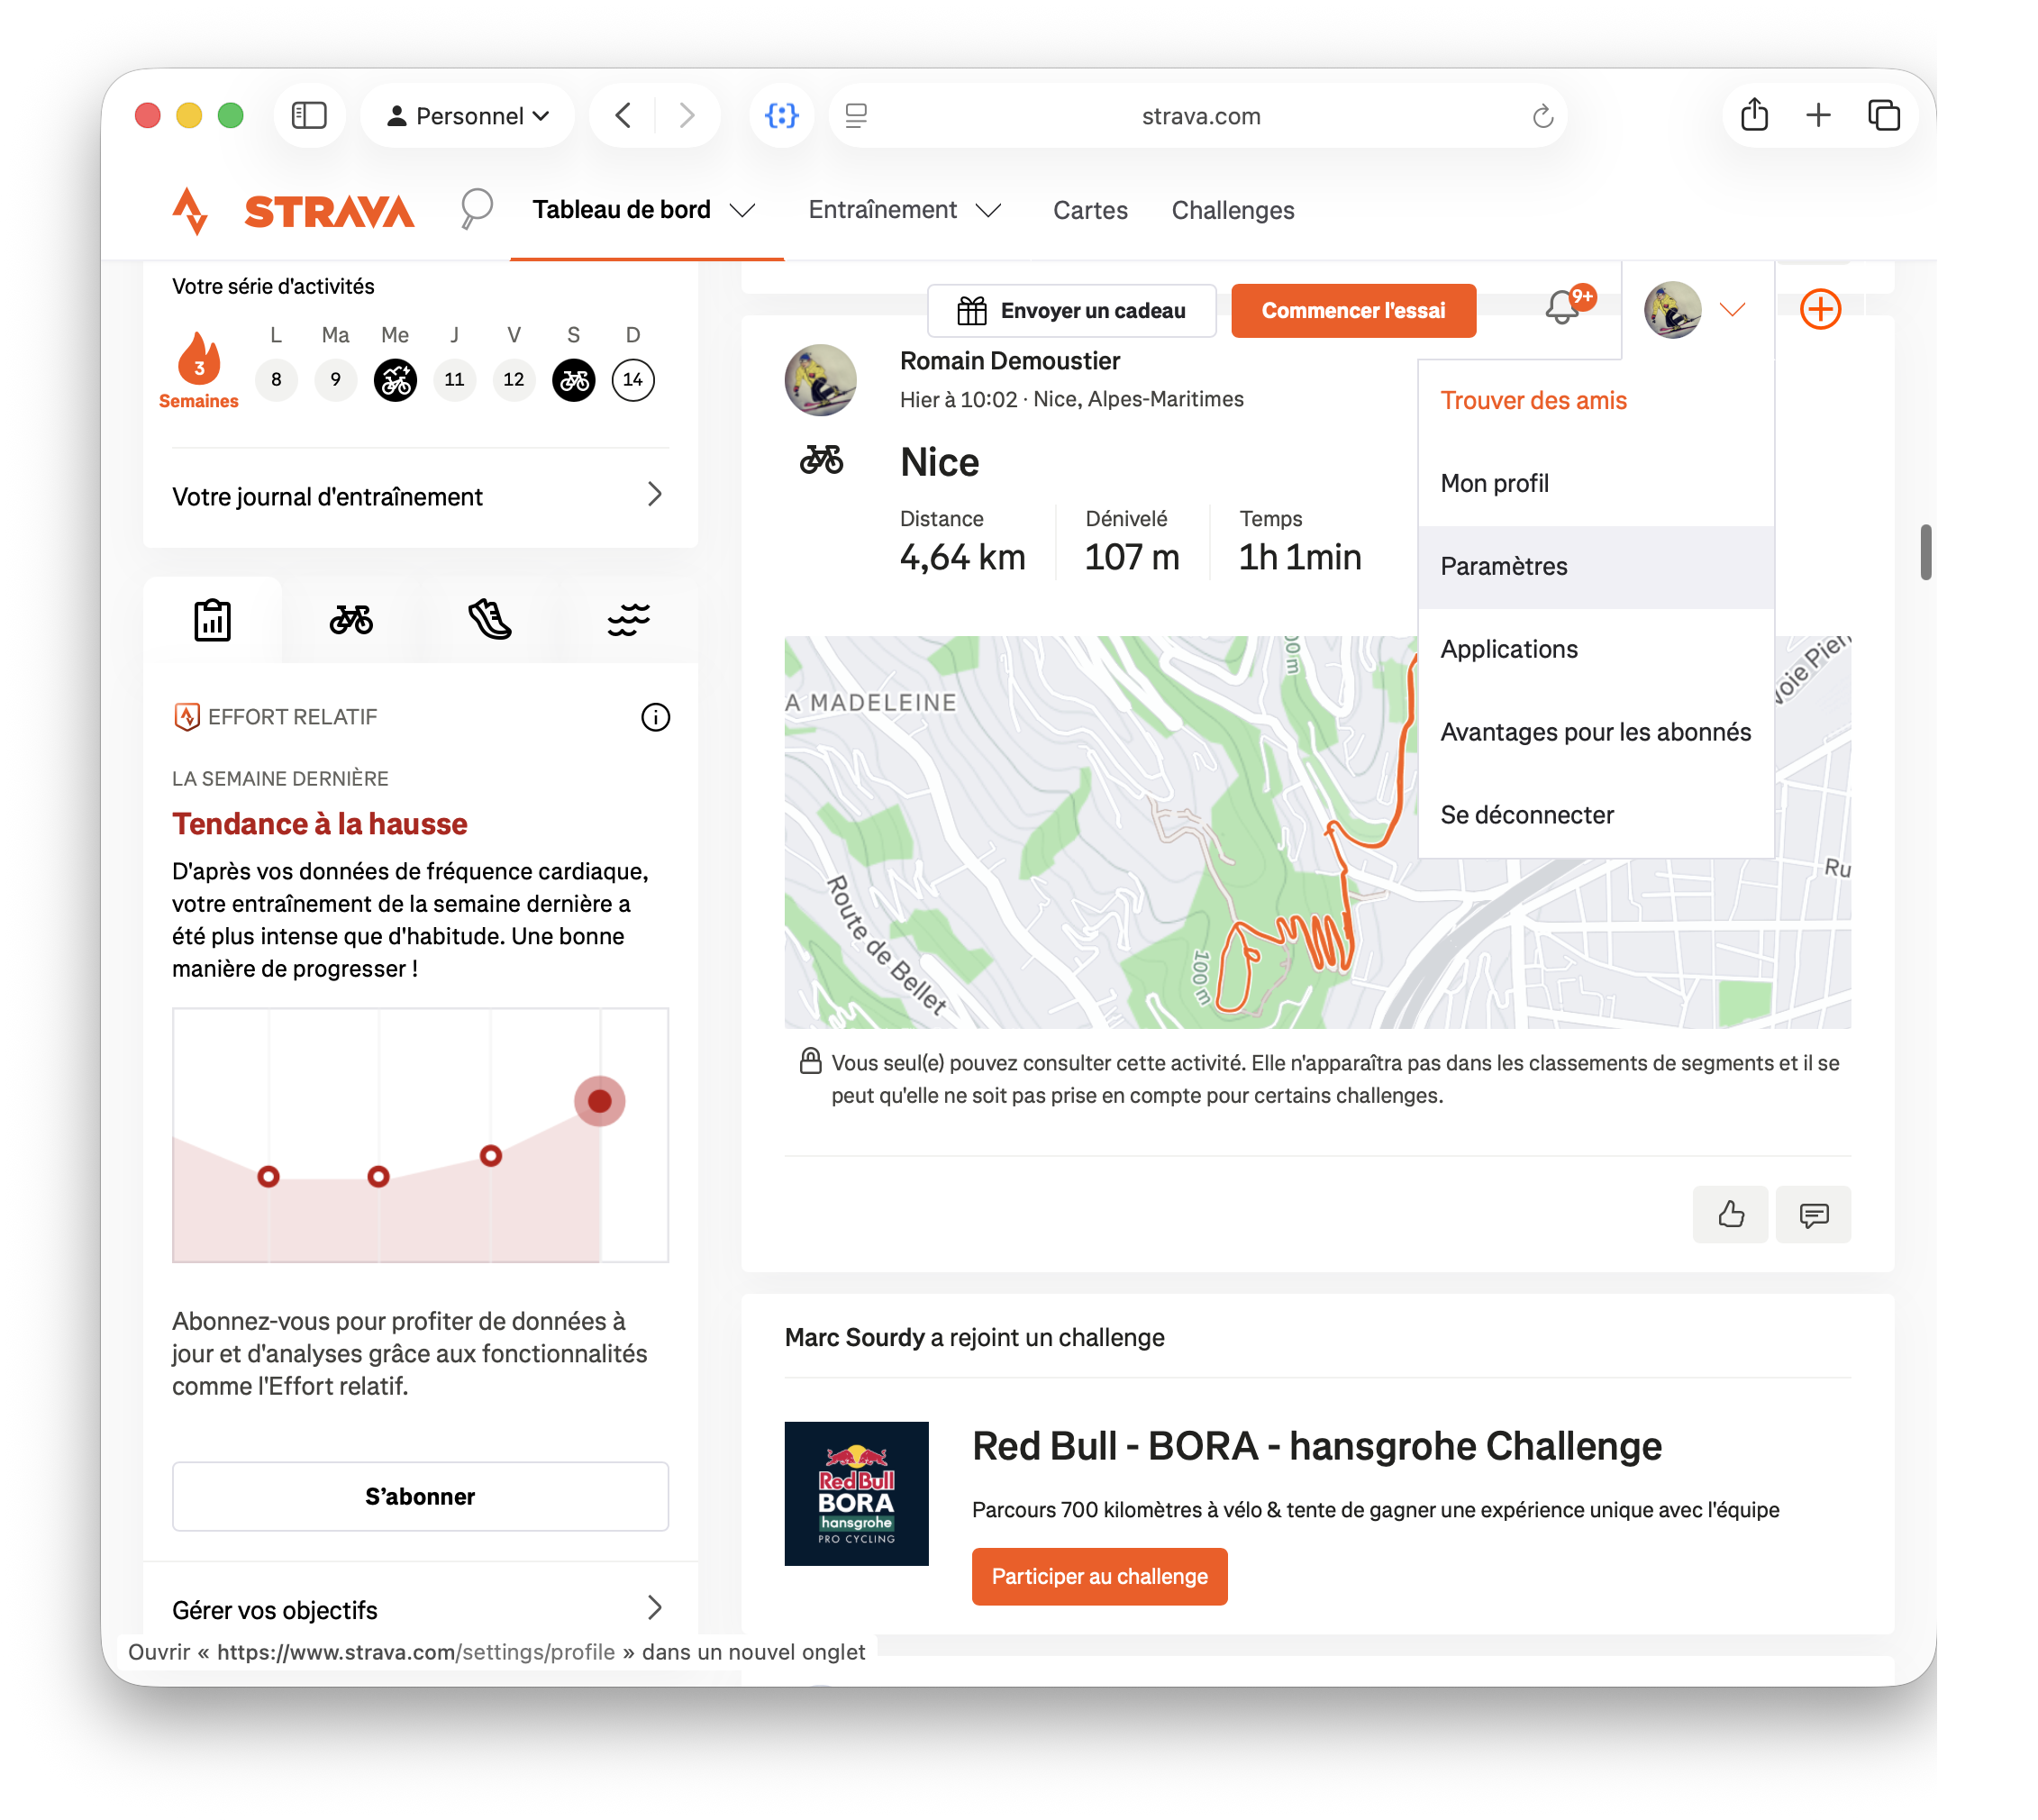Click the orange plus upload icon
This screenshot has width=2038, height=1820.
click(x=1821, y=309)
